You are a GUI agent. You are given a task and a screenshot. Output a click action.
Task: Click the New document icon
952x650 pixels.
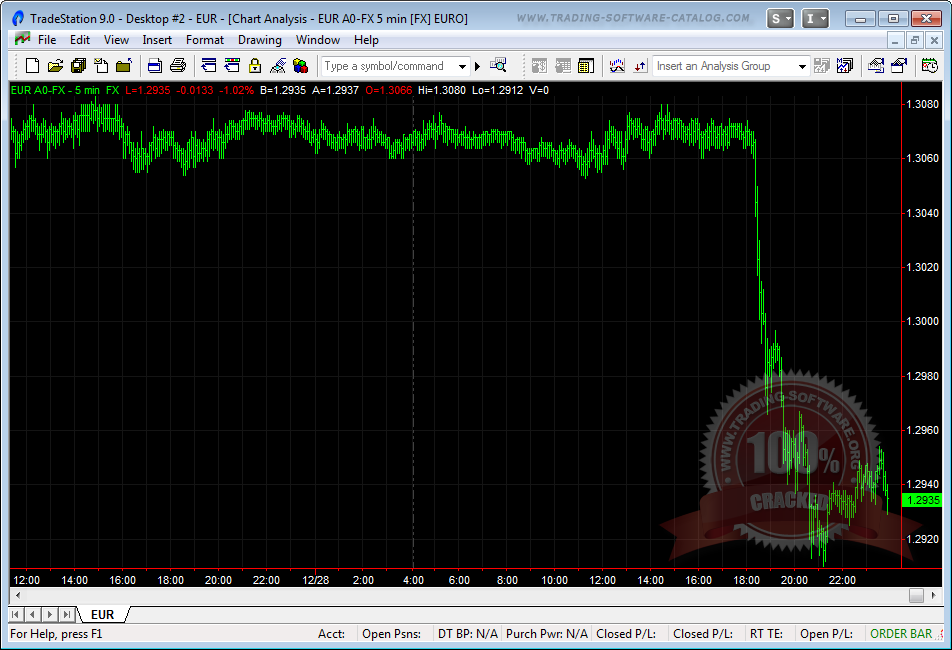pyautogui.click(x=32, y=66)
